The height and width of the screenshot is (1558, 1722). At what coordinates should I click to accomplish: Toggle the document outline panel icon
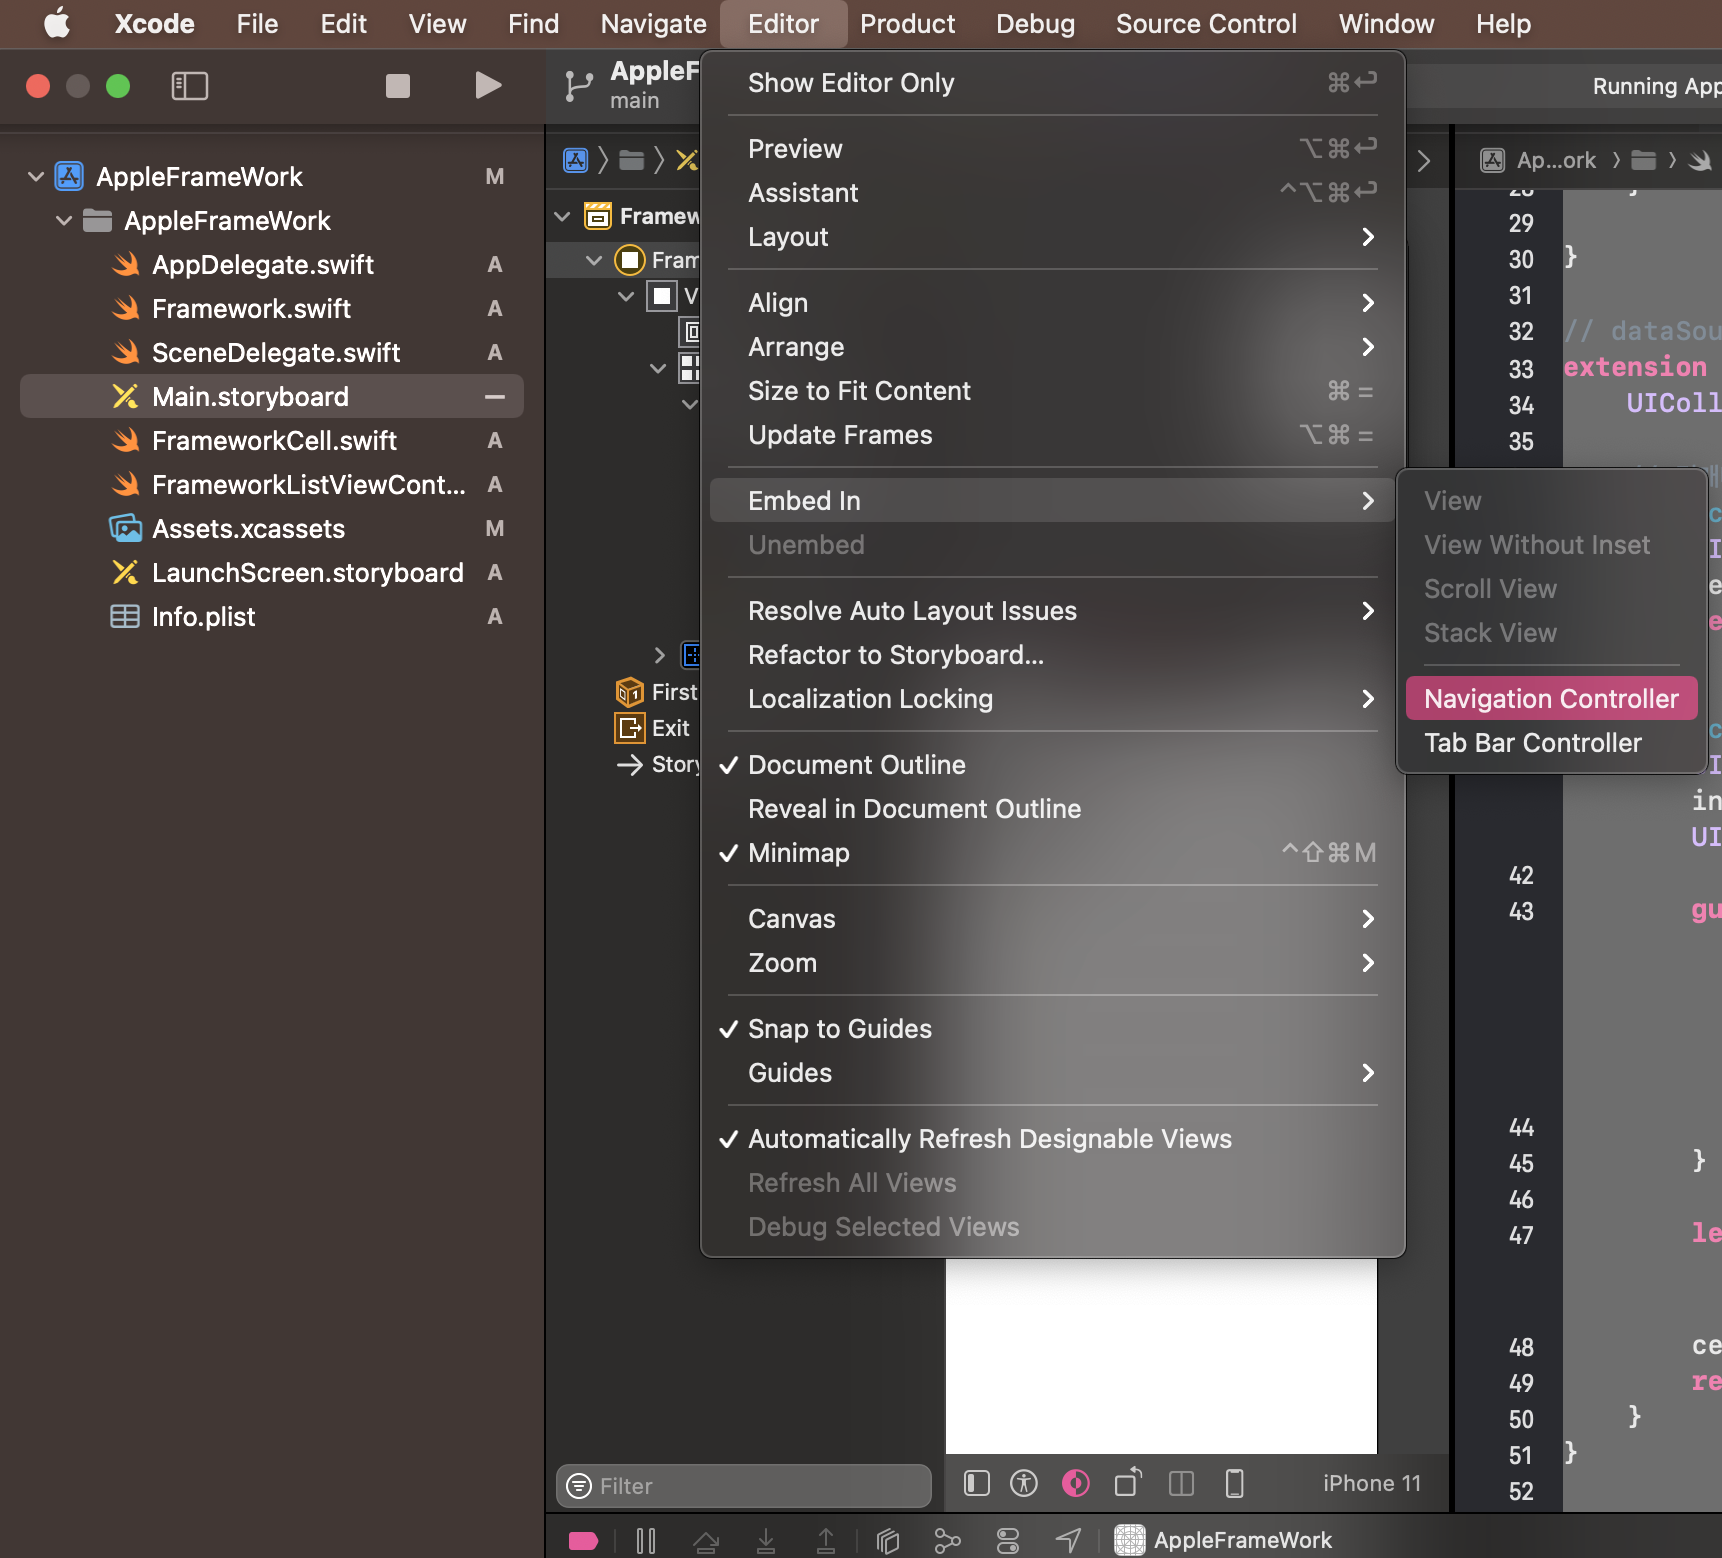[x=977, y=1484]
